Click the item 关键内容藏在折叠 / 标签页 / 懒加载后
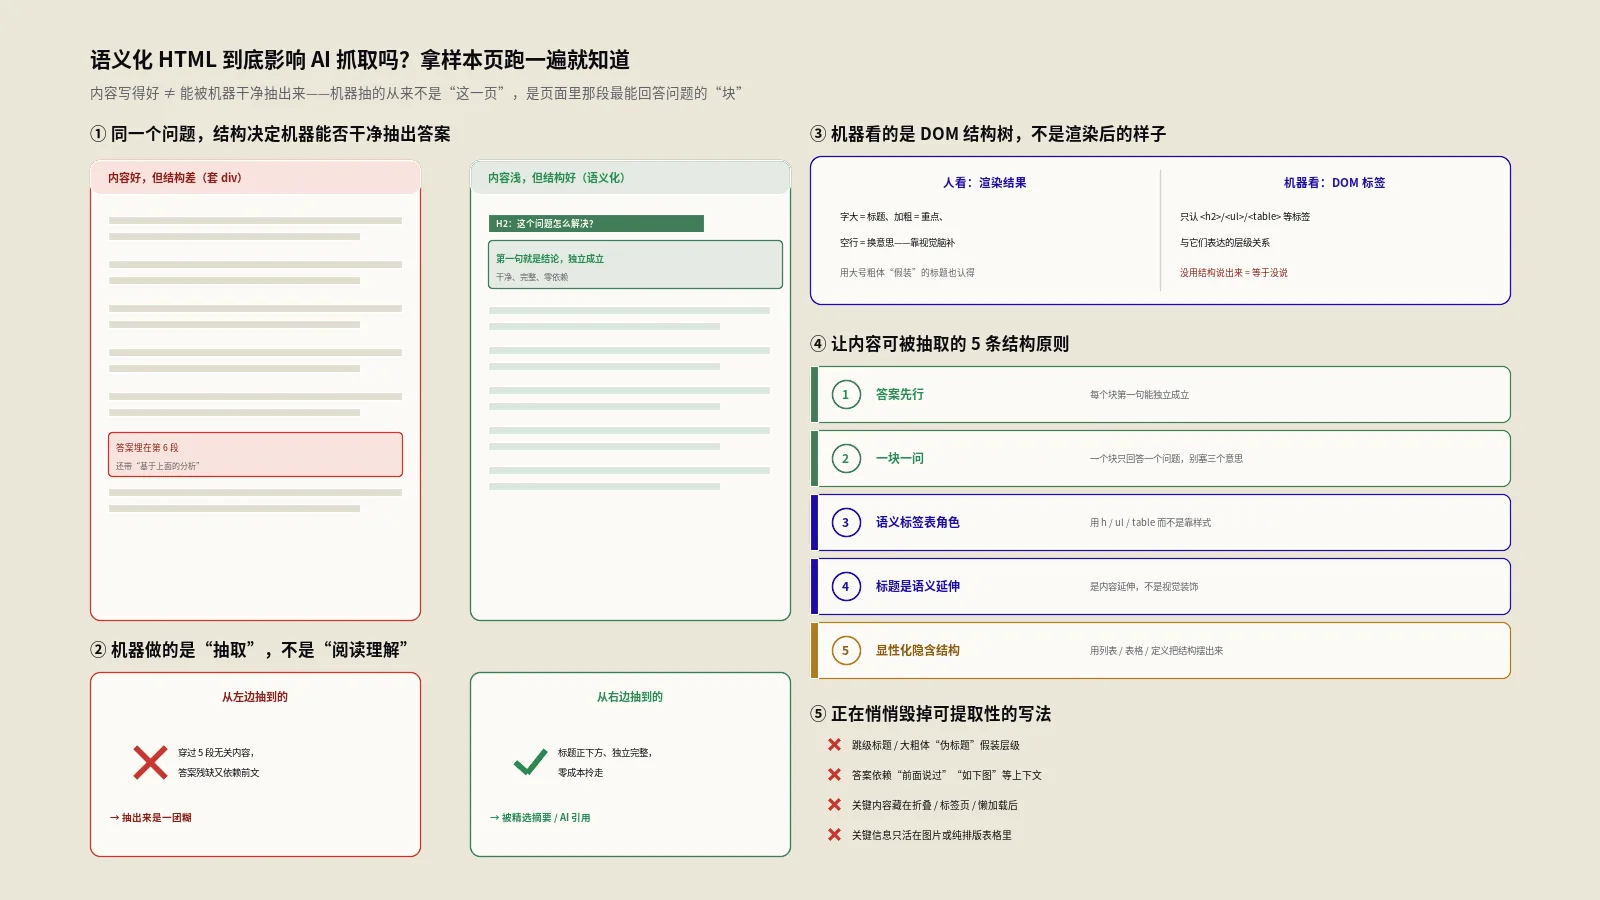 click(935, 805)
